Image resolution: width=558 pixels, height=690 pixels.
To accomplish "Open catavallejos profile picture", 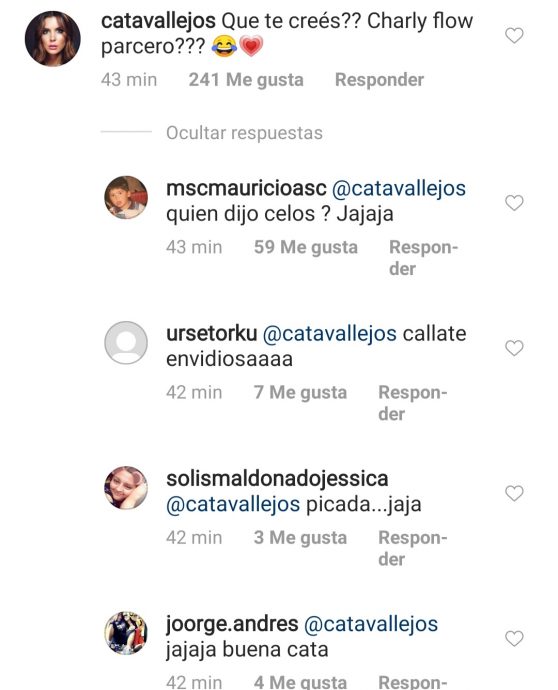I will 53,39.
